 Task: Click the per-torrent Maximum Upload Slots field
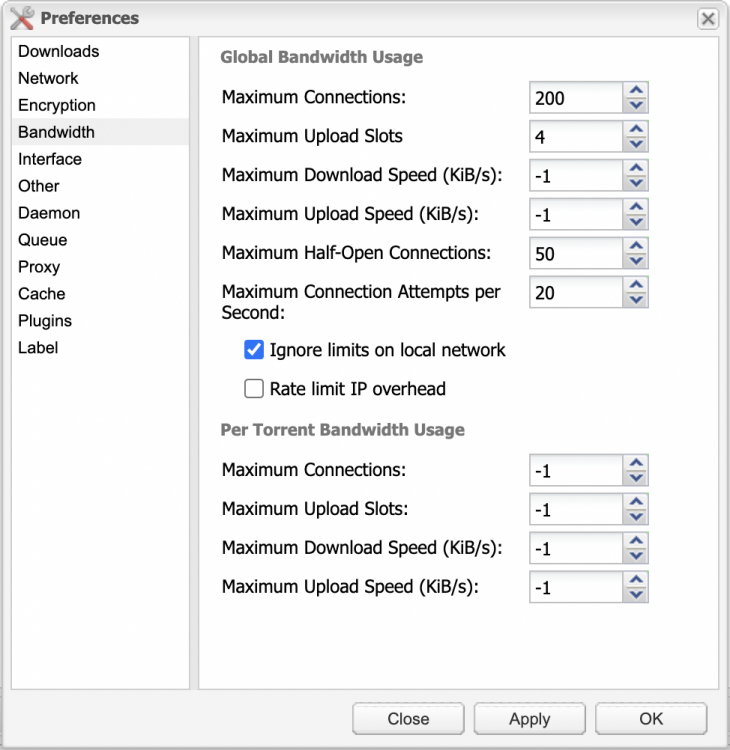pyautogui.click(x=576, y=509)
